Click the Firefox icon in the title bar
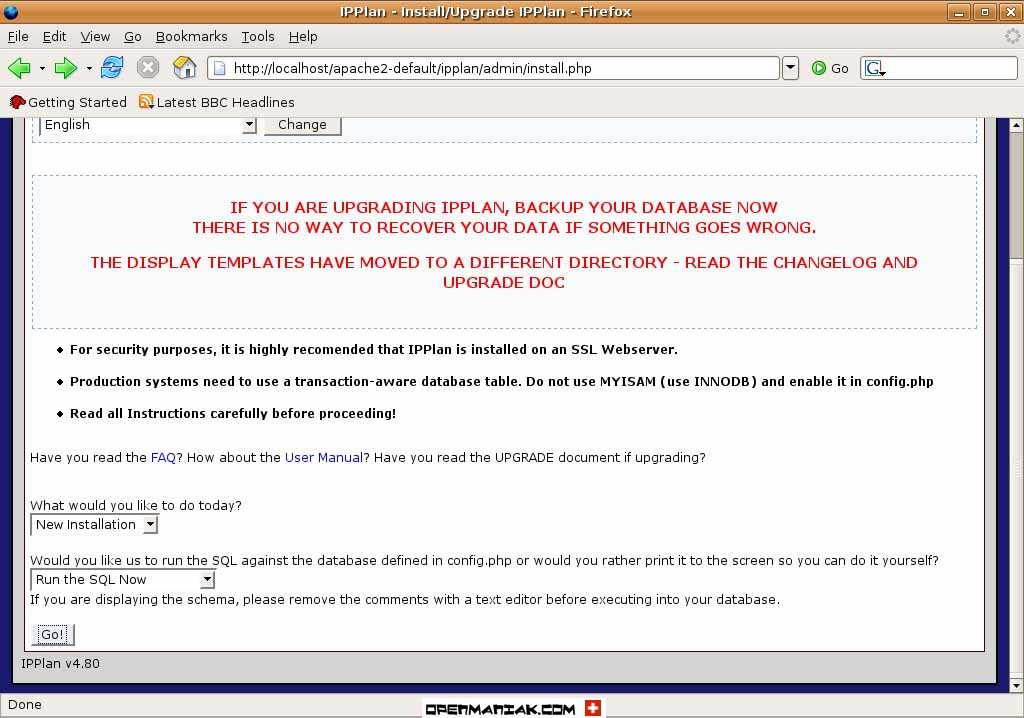 pyautogui.click(x=11, y=12)
